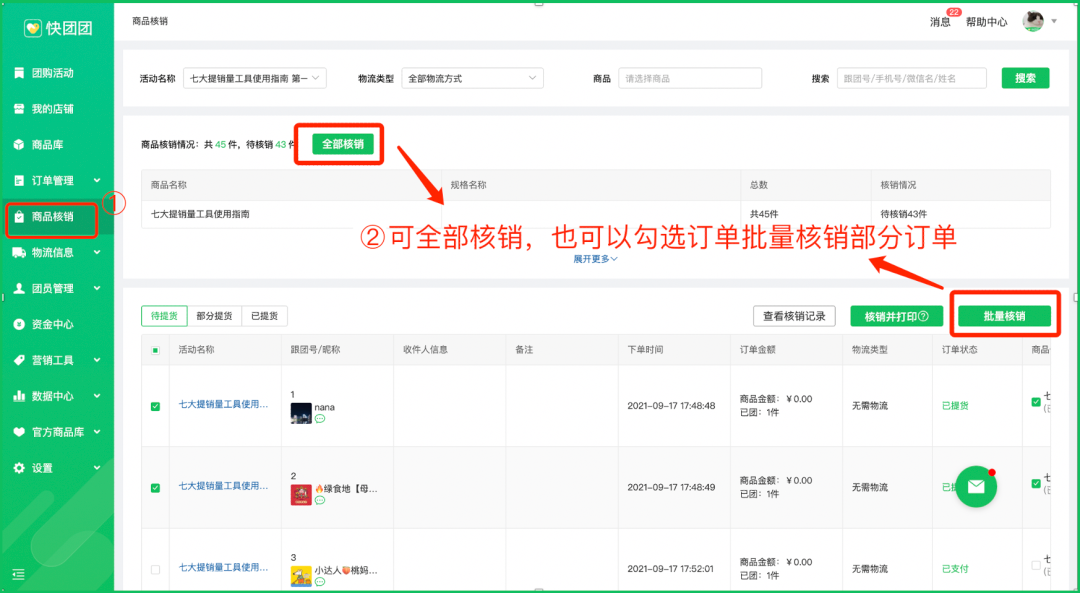Open the 活动名称 dropdown
1080x593 pixels.
coord(255,78)
